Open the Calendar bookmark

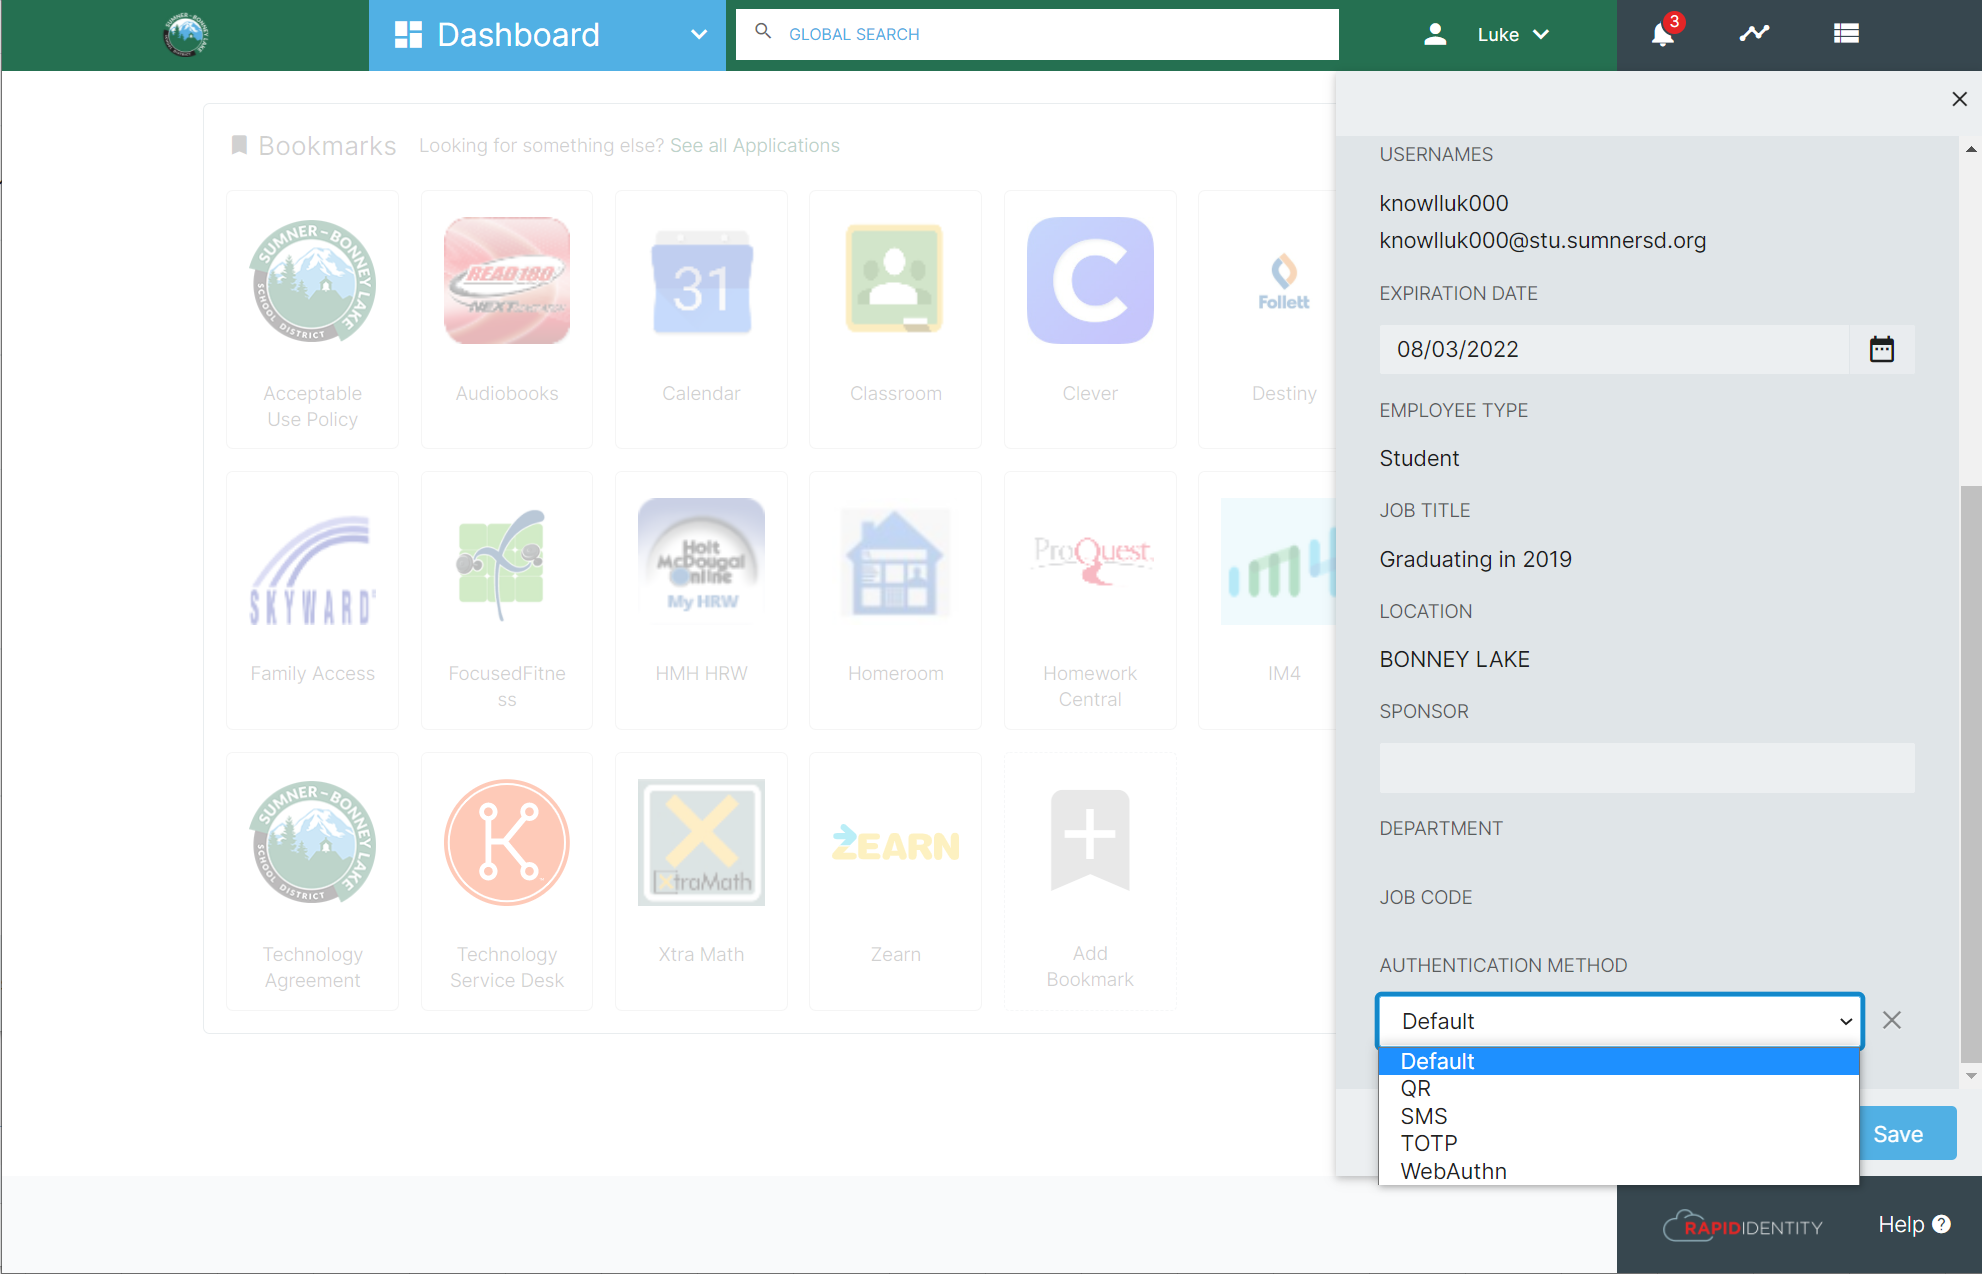[x=701, y=319]
